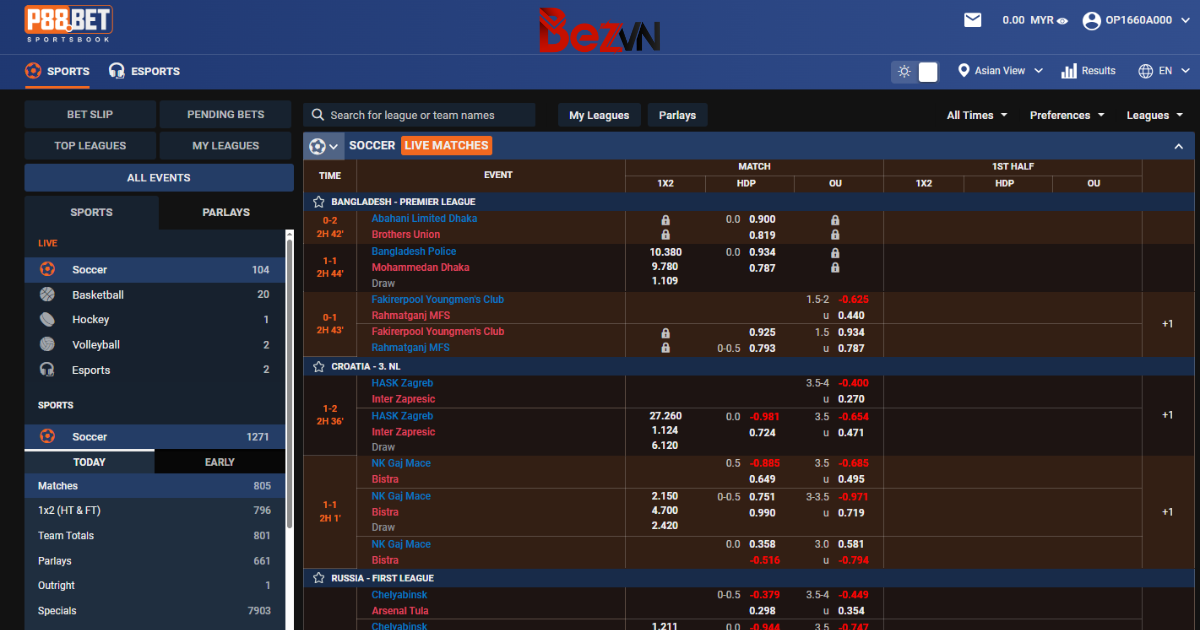Star the Croatia 3. NL league
The image size is (1200, 630).
coord(319,367)
